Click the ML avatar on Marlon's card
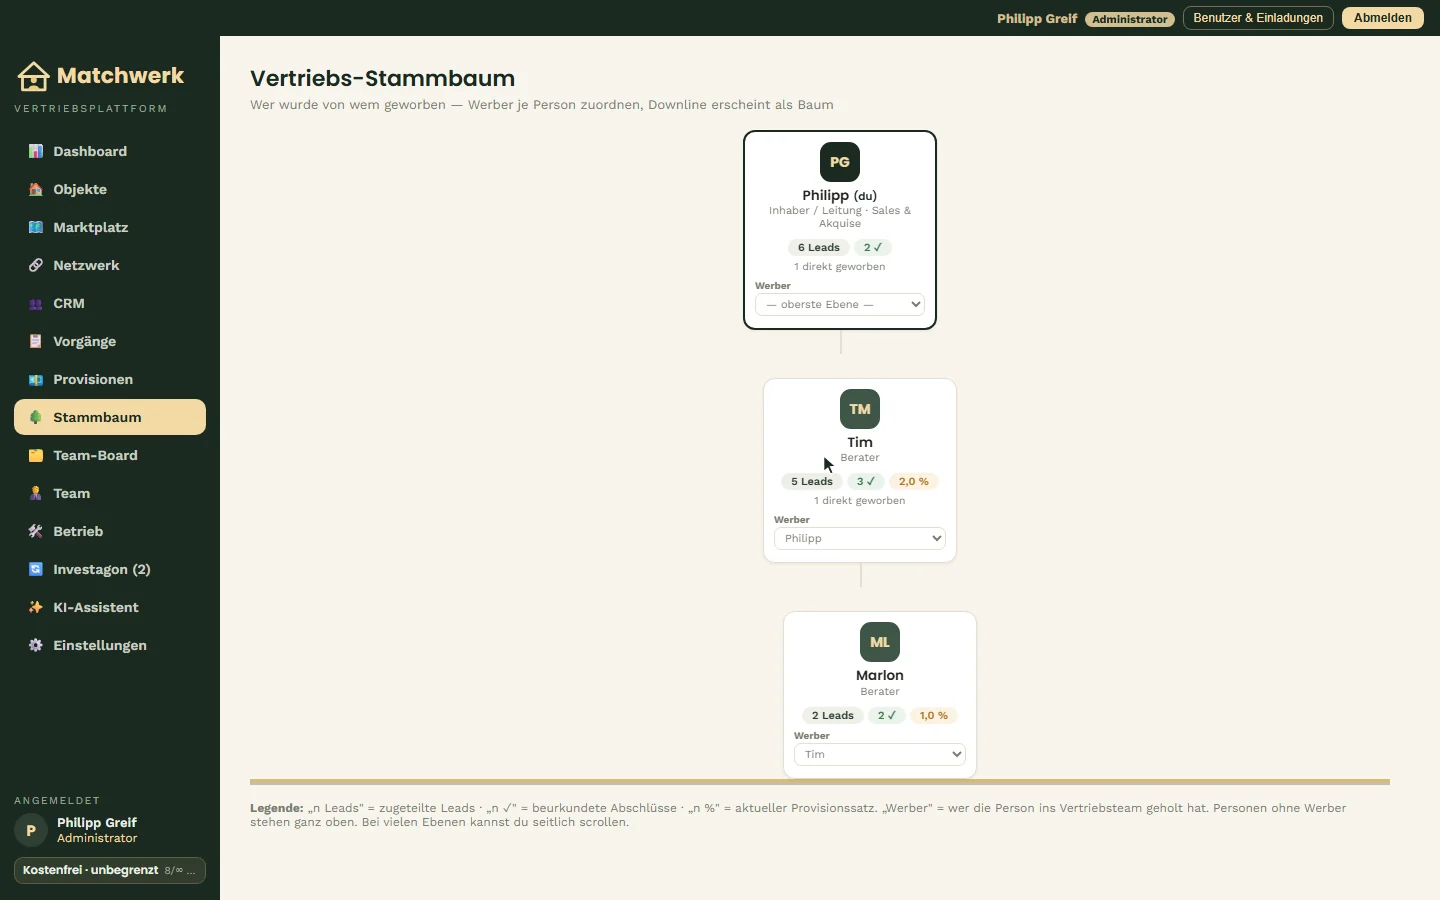The width and height of the screenshot is (1440, 900). [x=880, y=642]
